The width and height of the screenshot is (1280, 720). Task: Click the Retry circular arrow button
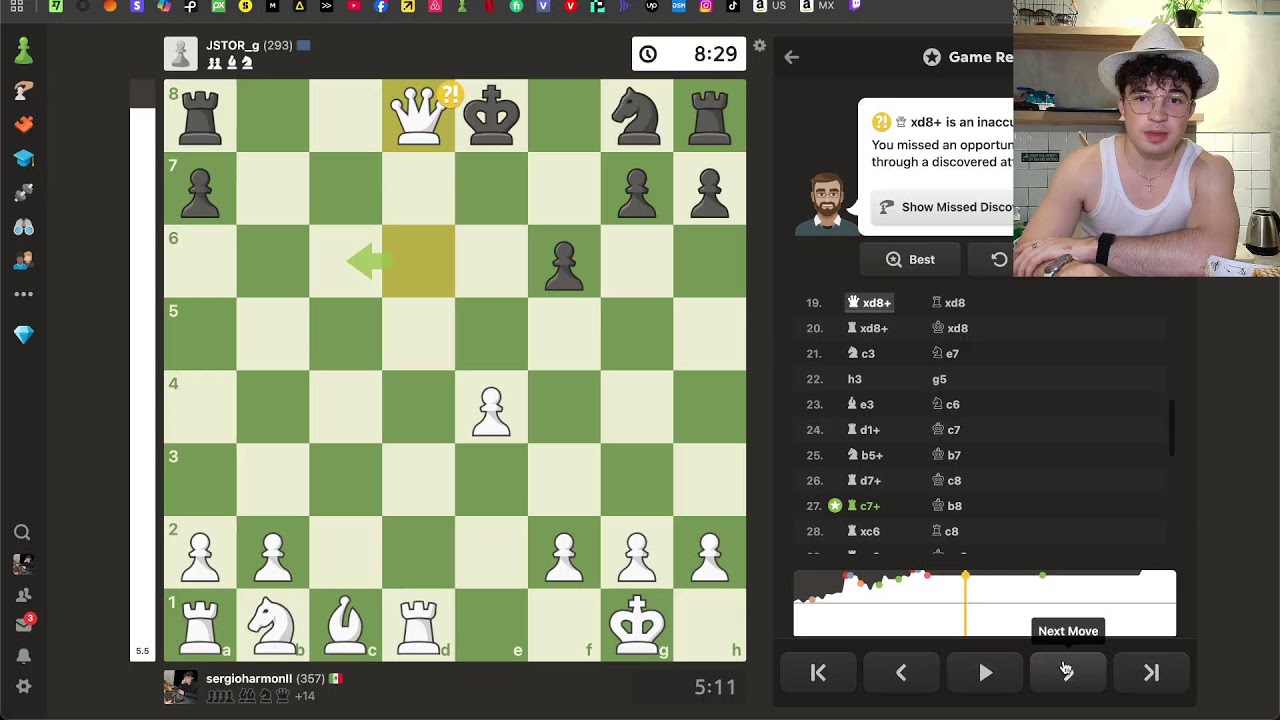[999, 259]
